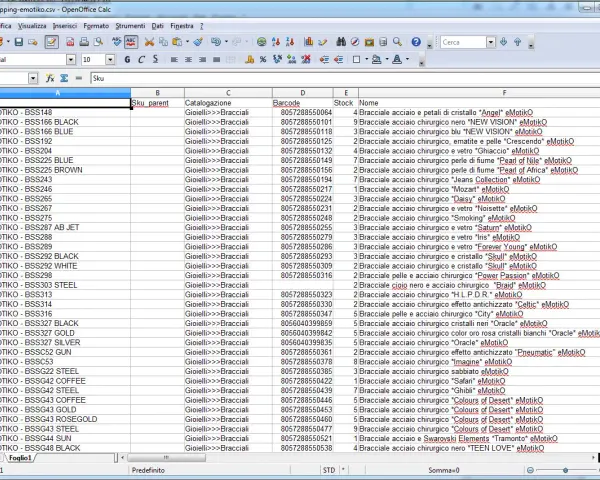This screenshot has height=480, width=600.
Task: Click the Paste clipboard icon
Action: coord(177,42)
